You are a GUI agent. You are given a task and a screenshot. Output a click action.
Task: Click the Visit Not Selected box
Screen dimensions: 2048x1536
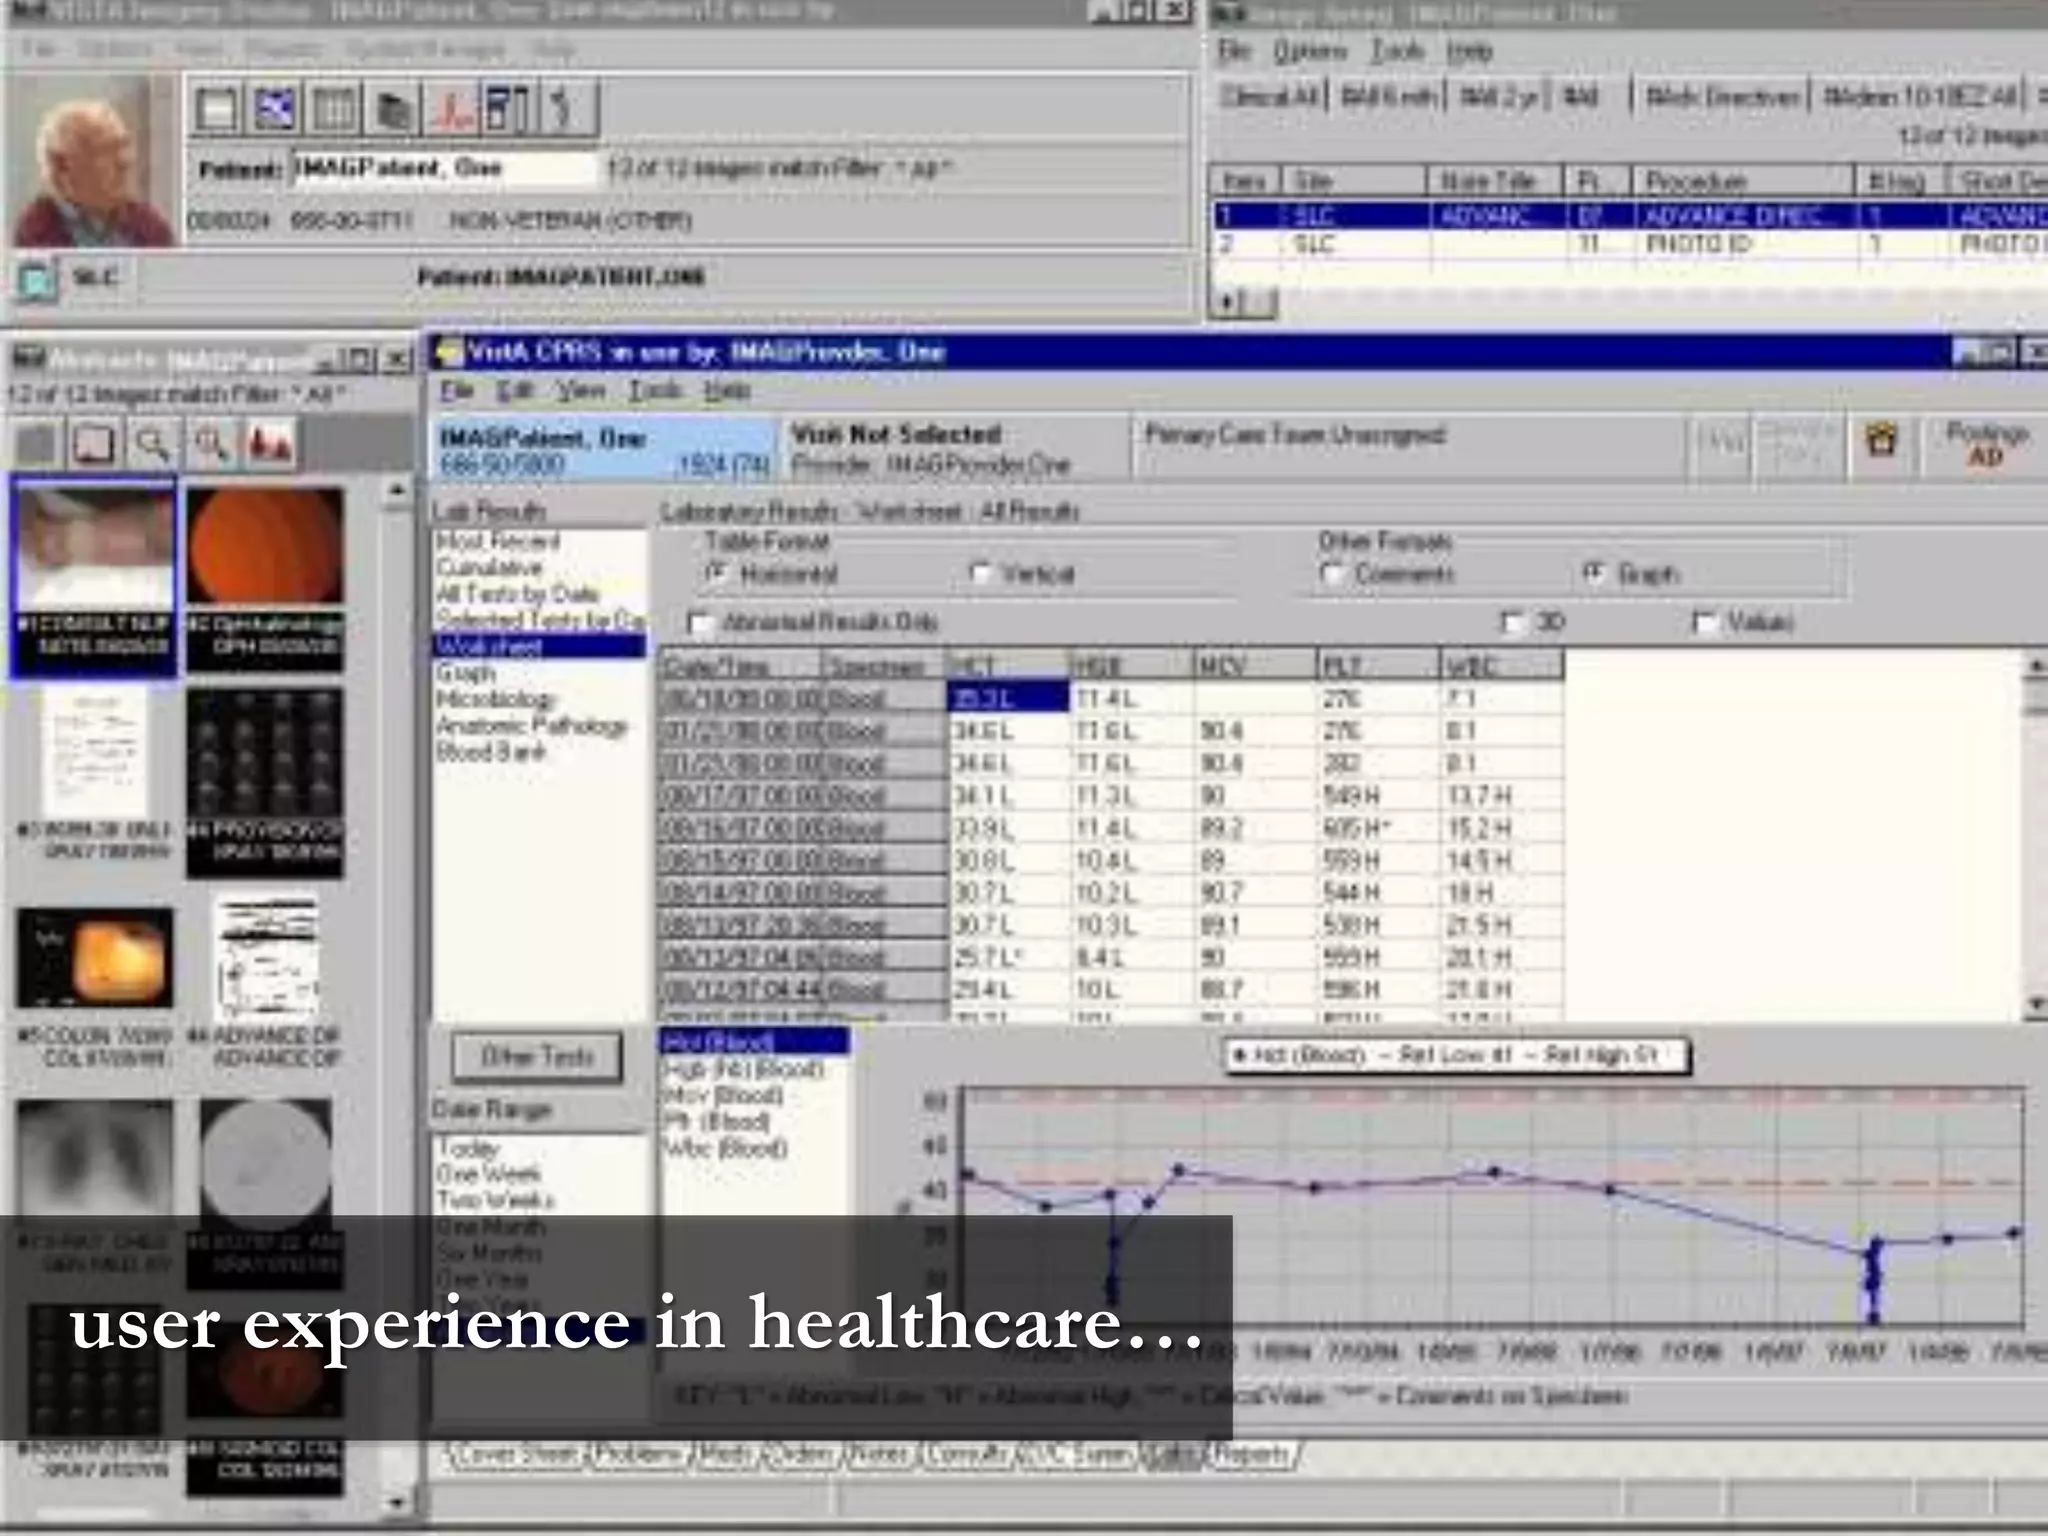954,450
